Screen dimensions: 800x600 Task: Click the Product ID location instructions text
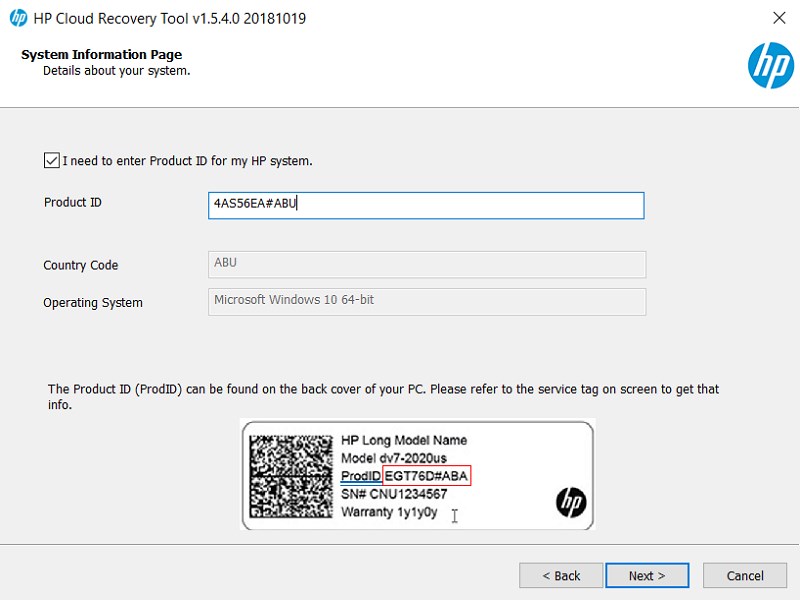click(383, 396)
